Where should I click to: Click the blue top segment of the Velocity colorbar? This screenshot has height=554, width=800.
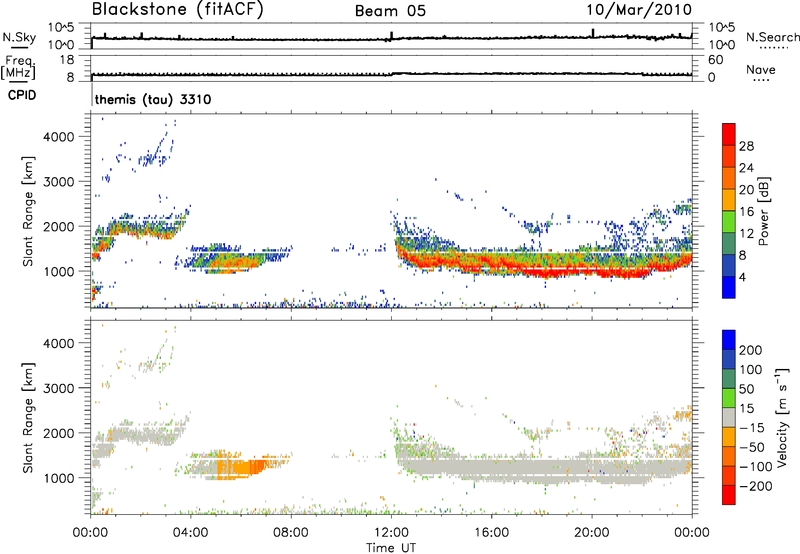coord(729,340)
